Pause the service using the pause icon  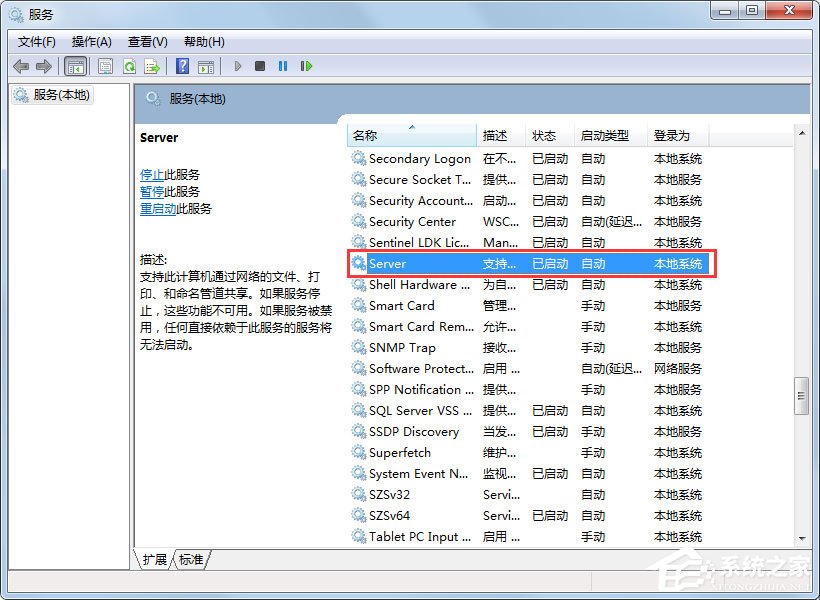(283, 66)
